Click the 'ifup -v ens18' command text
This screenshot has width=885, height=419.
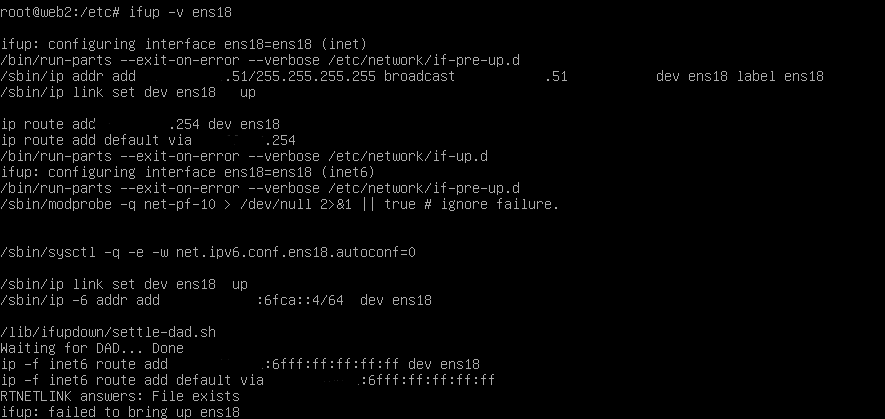click(180, 12)
